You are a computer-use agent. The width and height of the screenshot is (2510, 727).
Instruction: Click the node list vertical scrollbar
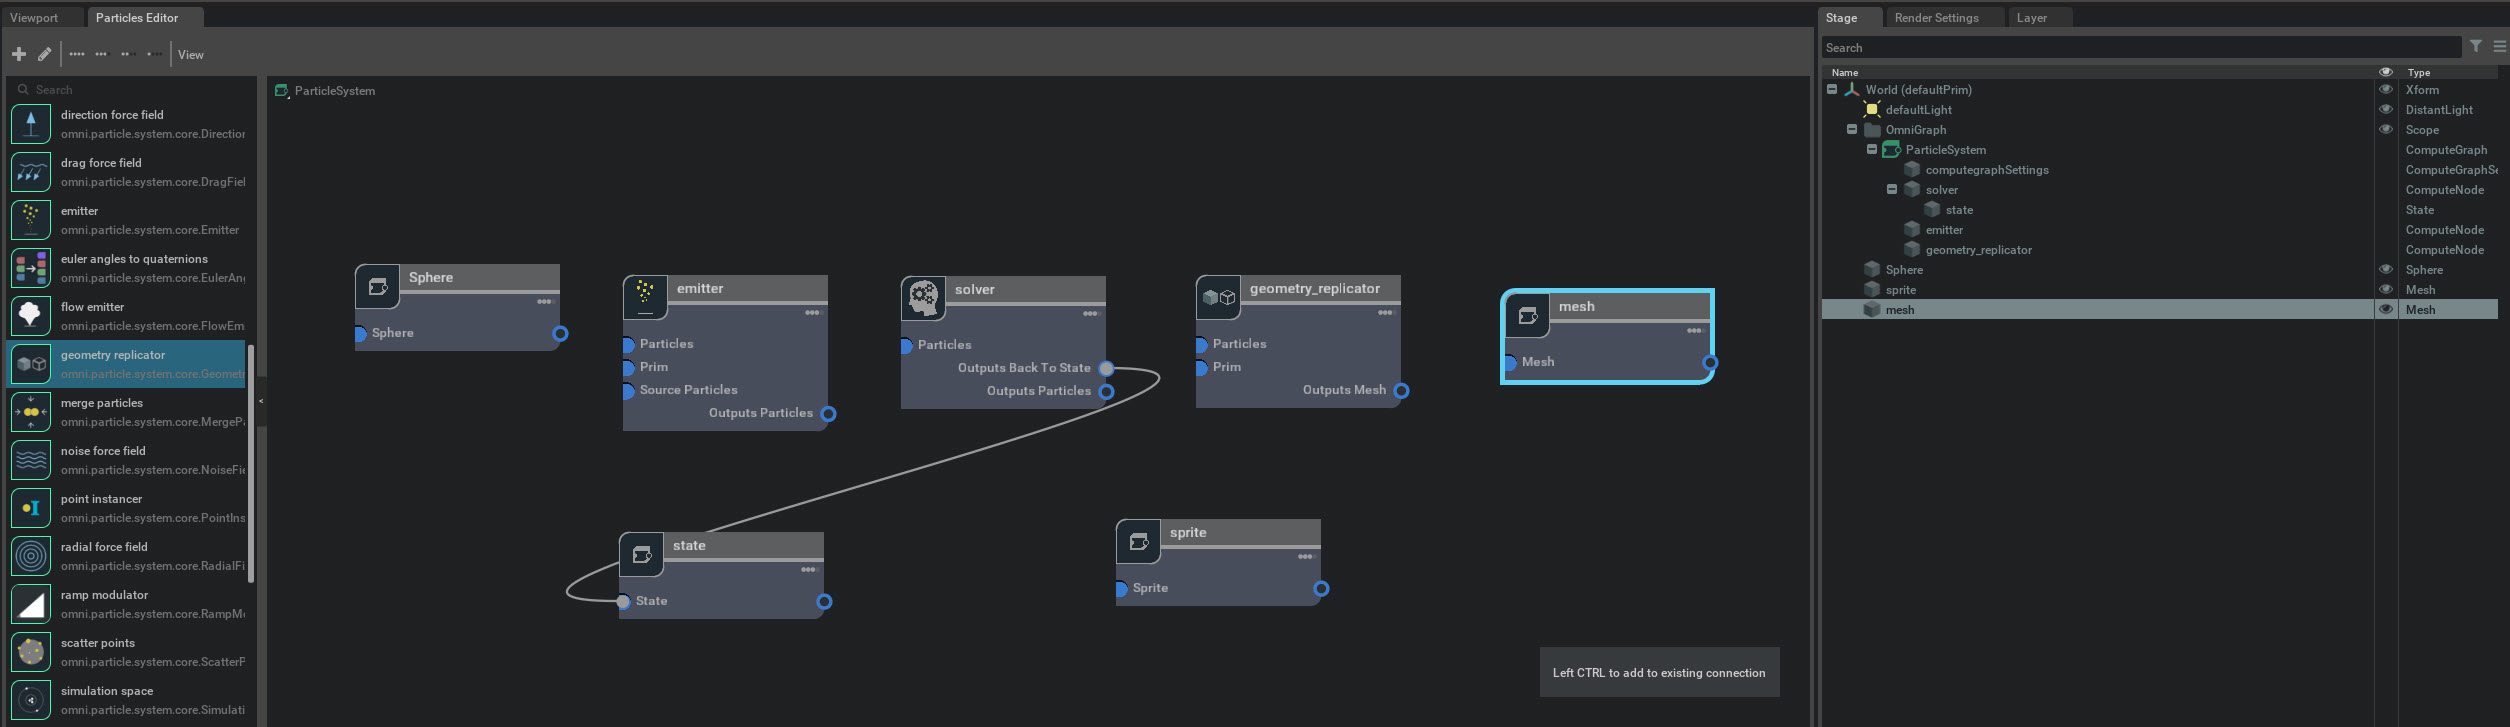click(x=251, y=463)
